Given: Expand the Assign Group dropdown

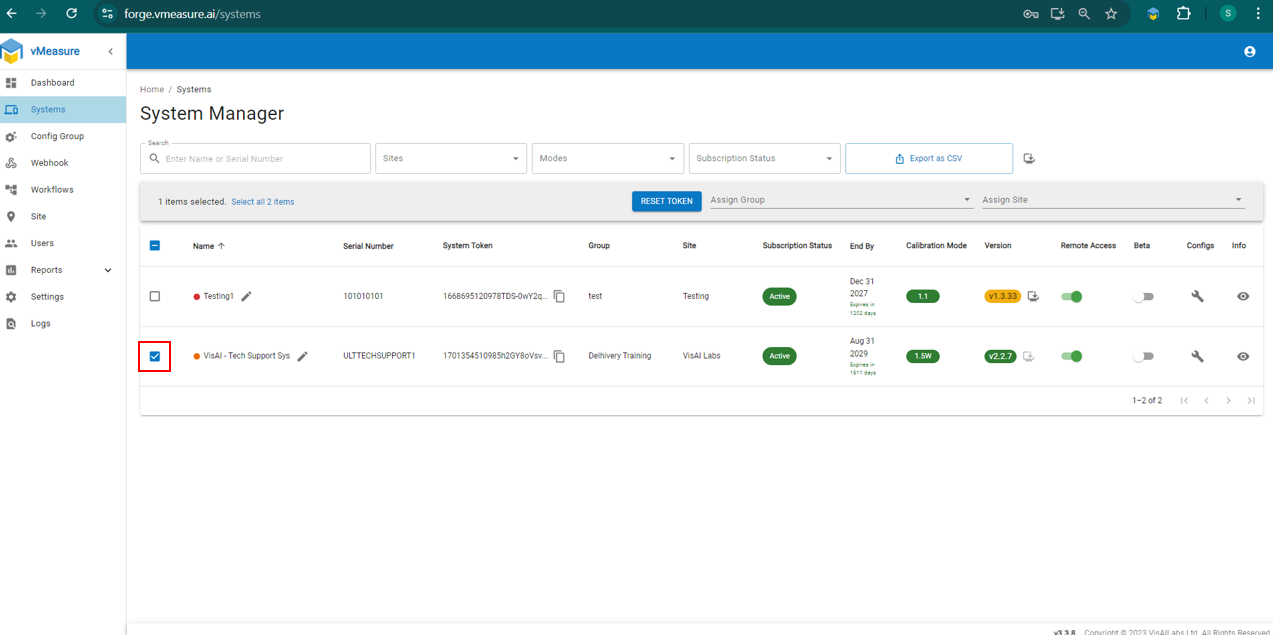Looking at the screenshot, I should 840,200.
